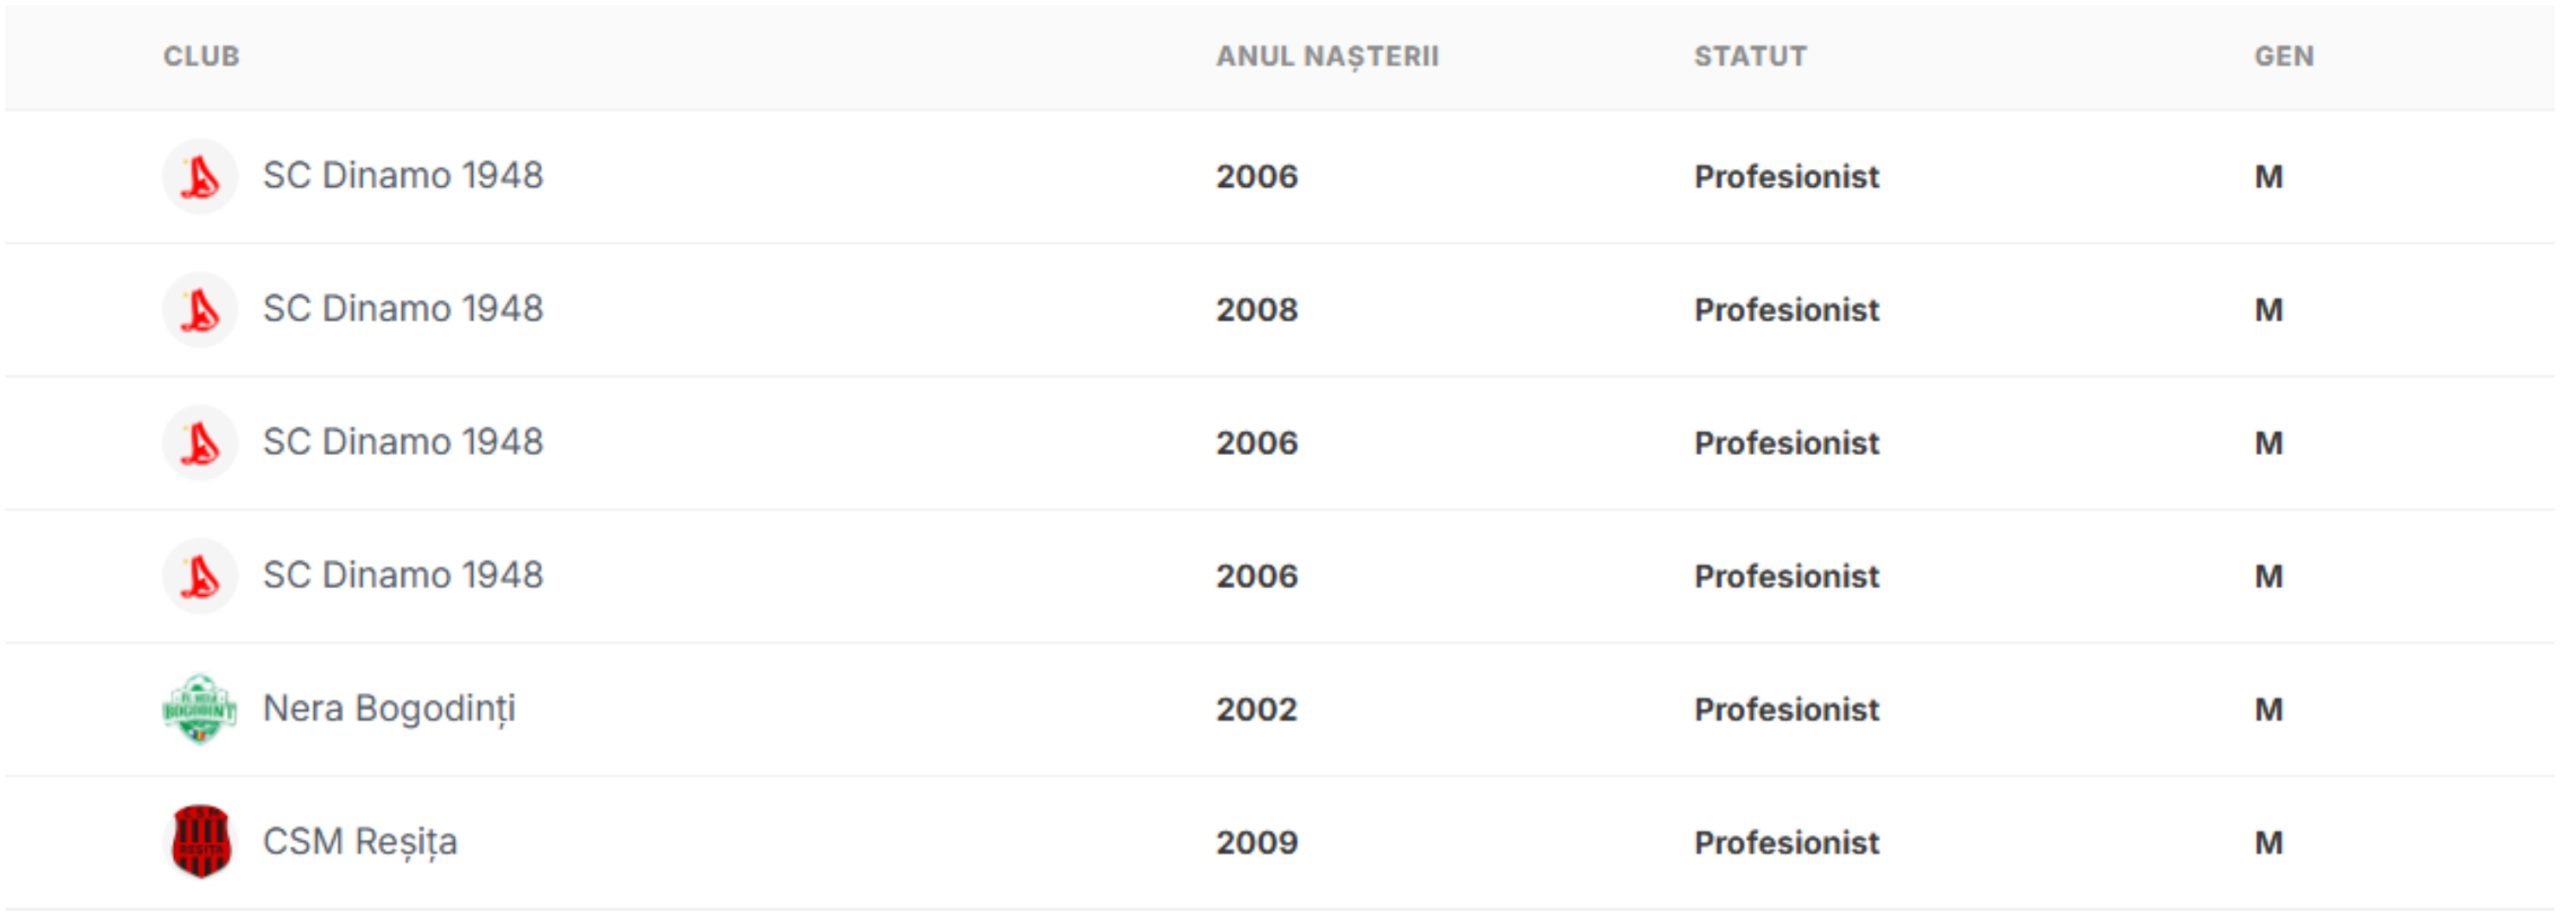Click gender M in the Nera Bogodinți row
The height and width of the screenshot is (922, 2560).
2268,709
